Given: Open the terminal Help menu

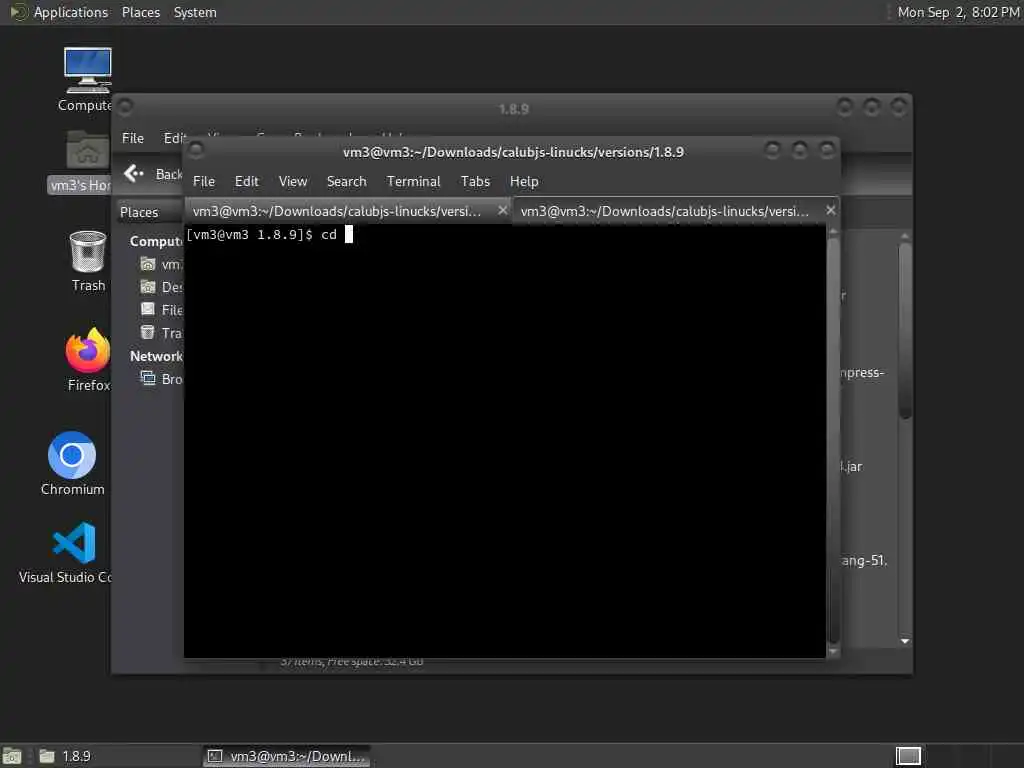Looking at the screenshot, I should pos(524,181).
